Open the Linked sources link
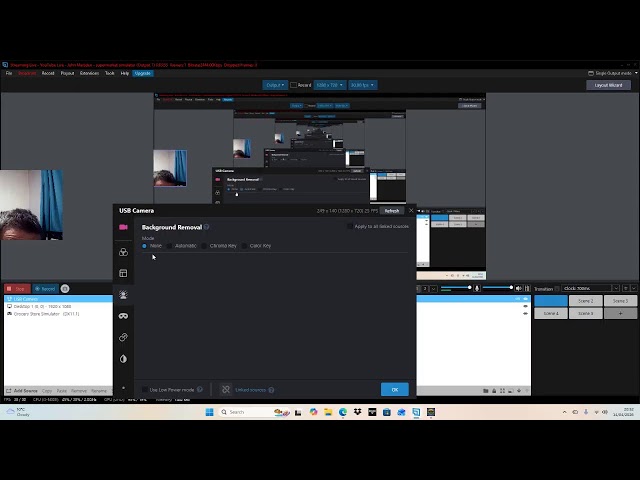This screenshot has width=640, height=480. click(251, 390)
